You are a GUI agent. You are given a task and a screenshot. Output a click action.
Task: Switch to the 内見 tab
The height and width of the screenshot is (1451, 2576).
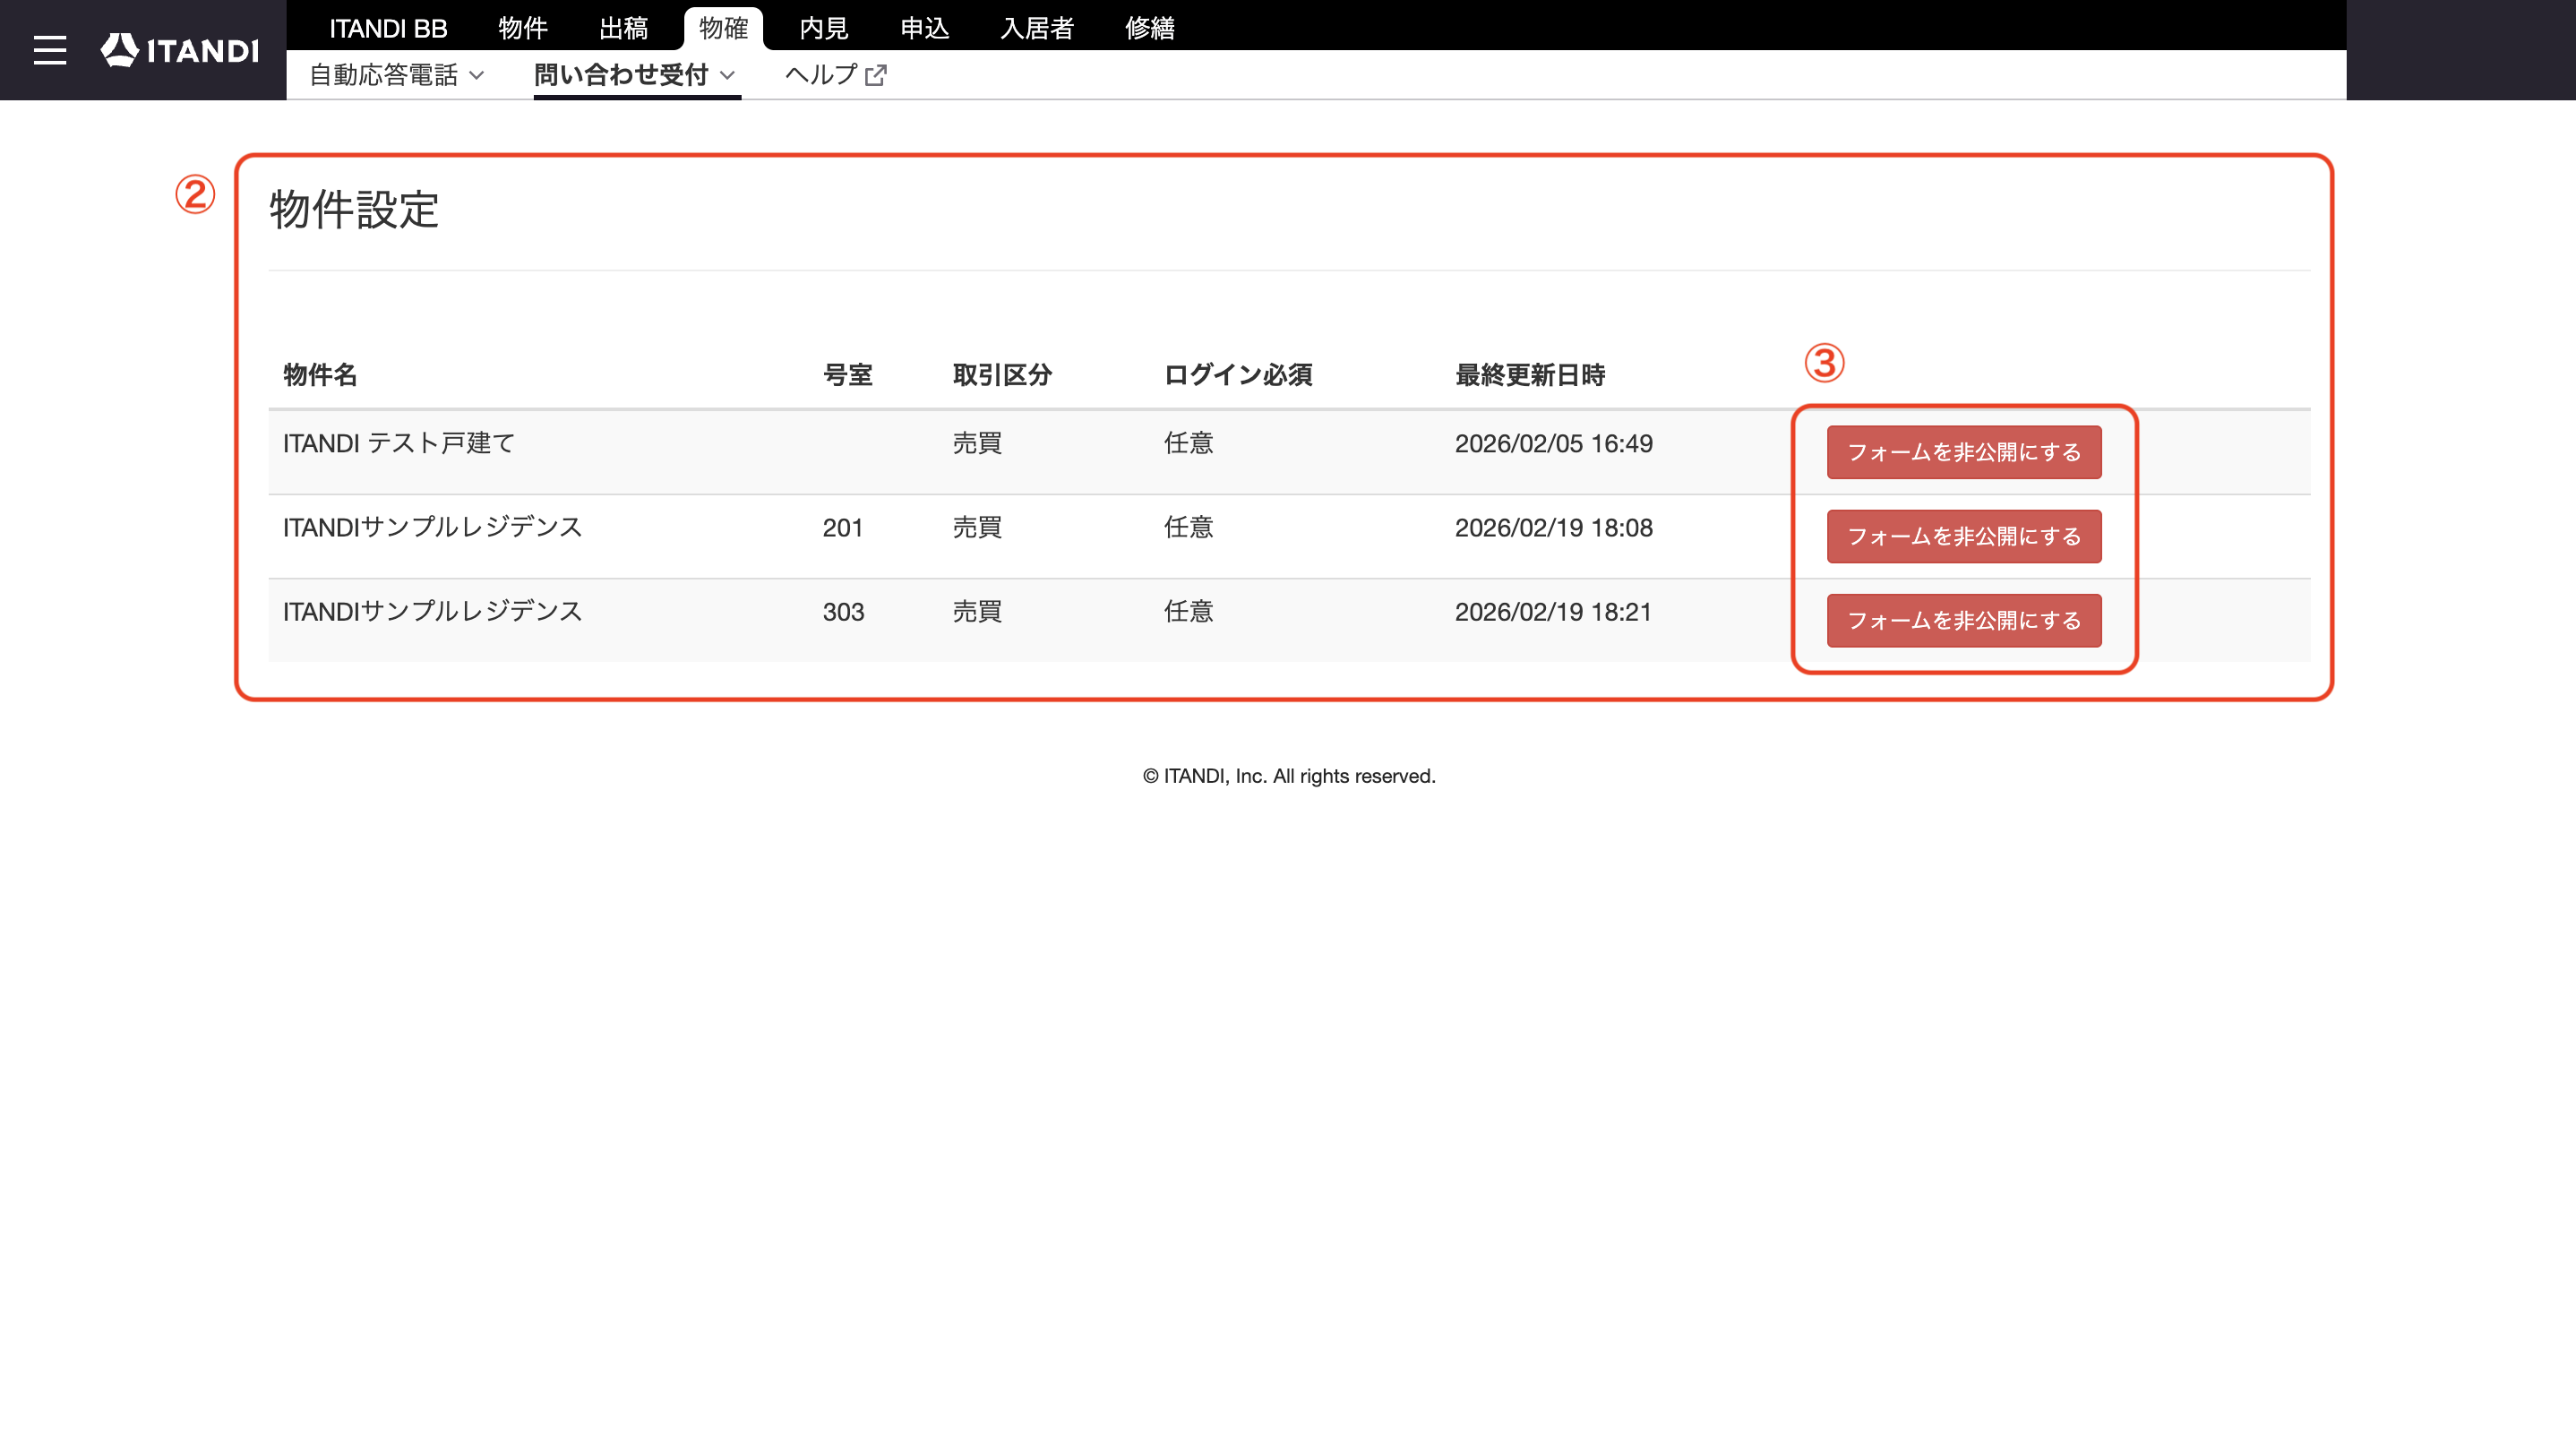click(824, 28)
